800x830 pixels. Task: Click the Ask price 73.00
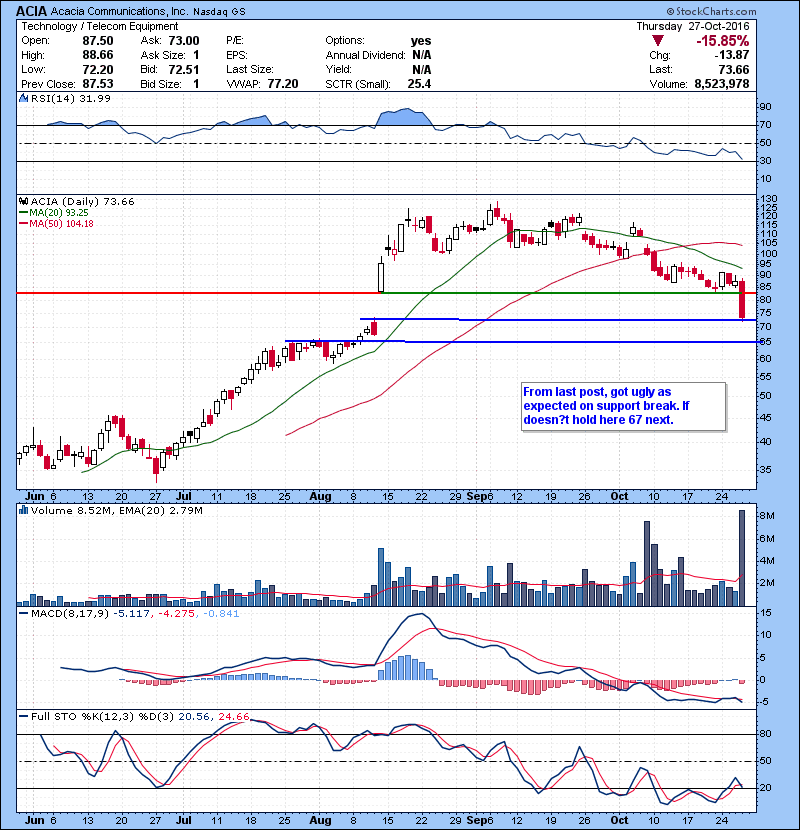184,41
